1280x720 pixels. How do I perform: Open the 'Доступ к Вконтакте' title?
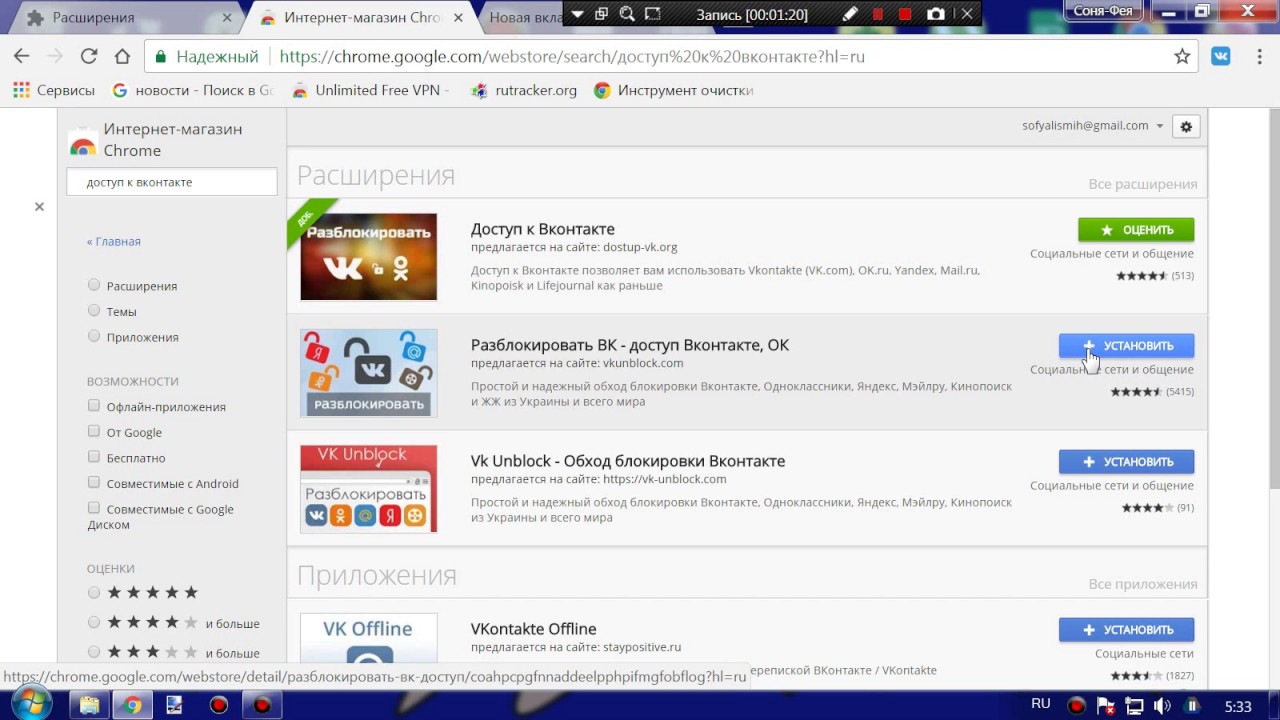tap(543, 229)
